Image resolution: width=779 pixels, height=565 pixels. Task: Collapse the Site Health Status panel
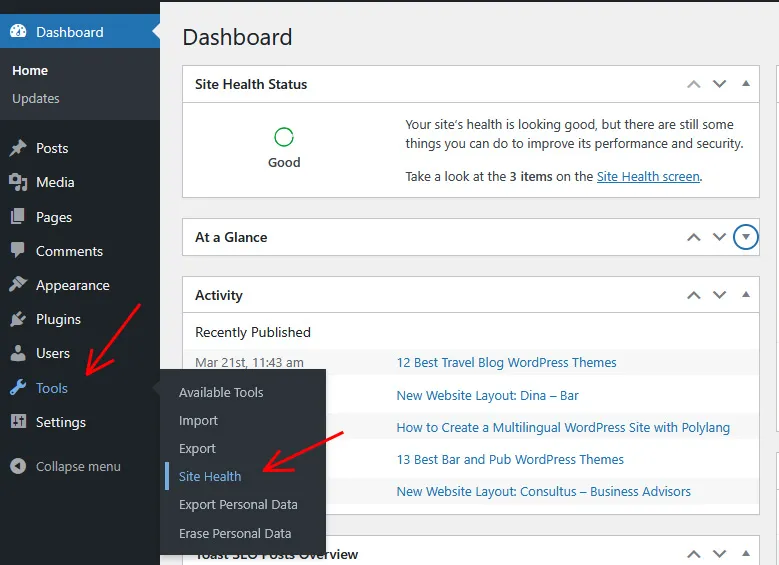point(746,83)
